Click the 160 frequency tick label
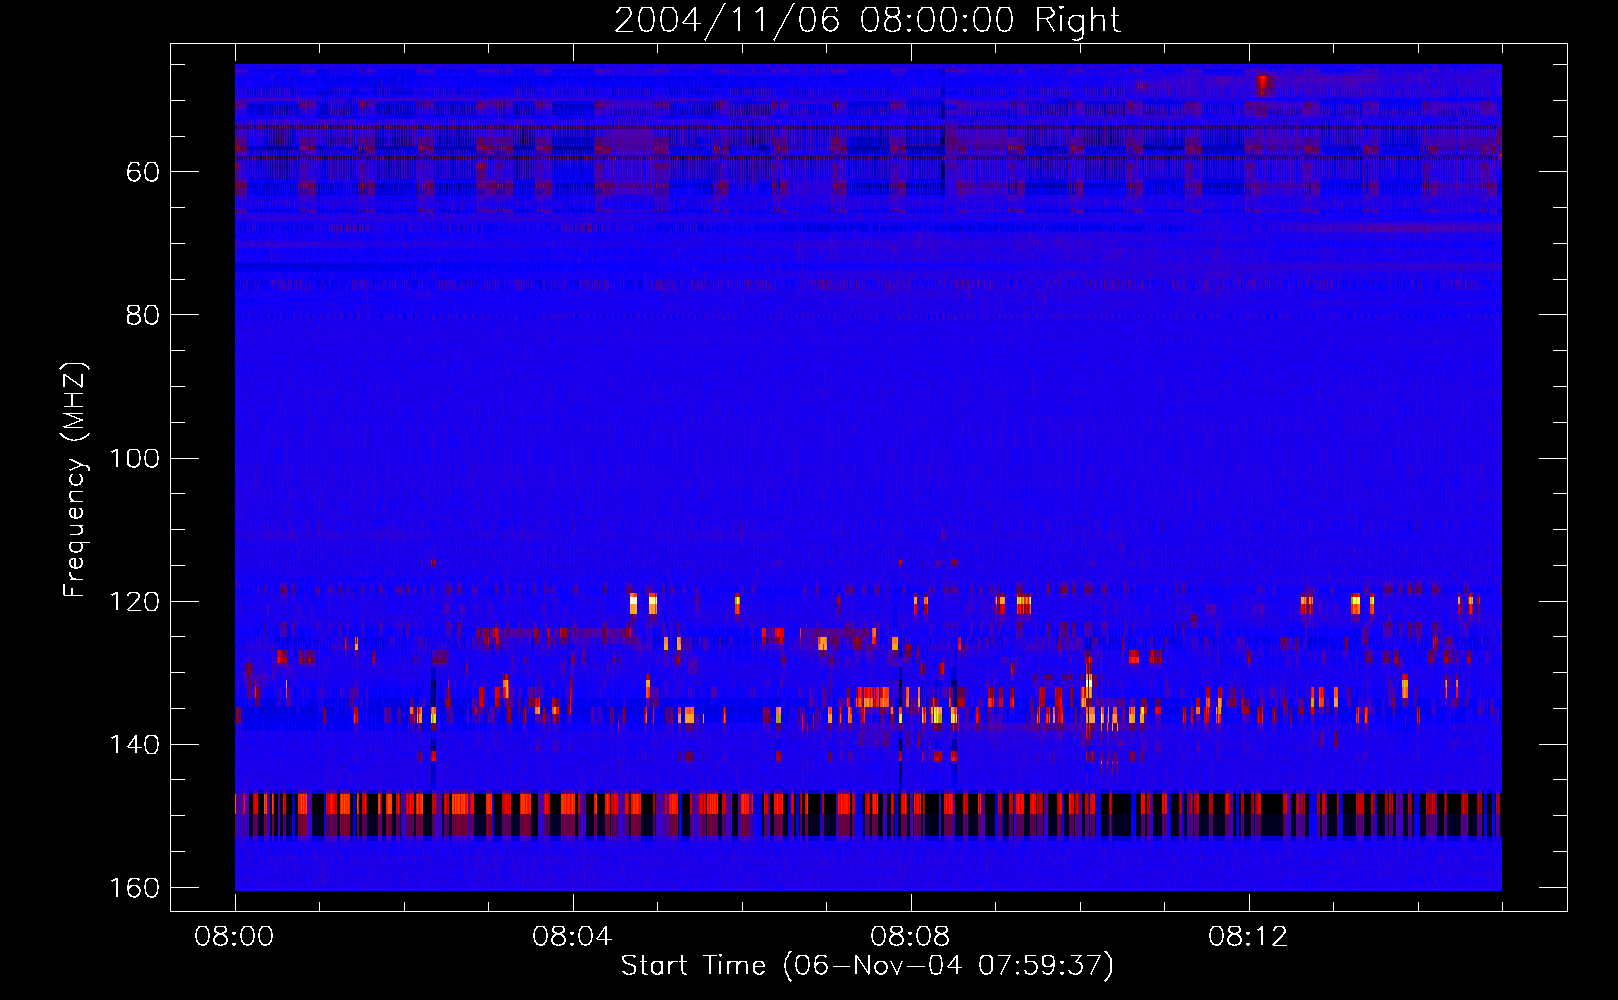 point(134,888)
